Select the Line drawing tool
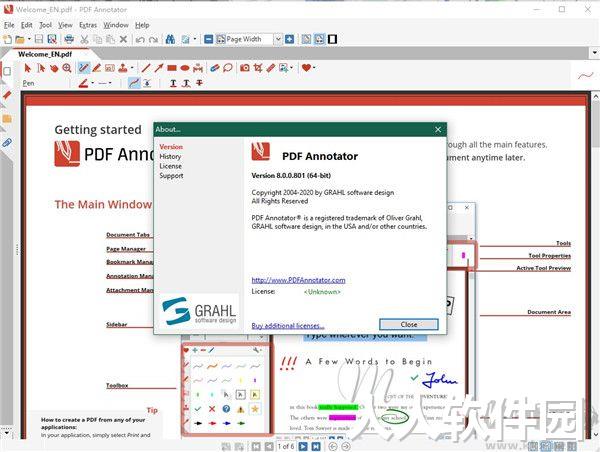This screenshot has height=452, width=600. [x=146, y=68]
